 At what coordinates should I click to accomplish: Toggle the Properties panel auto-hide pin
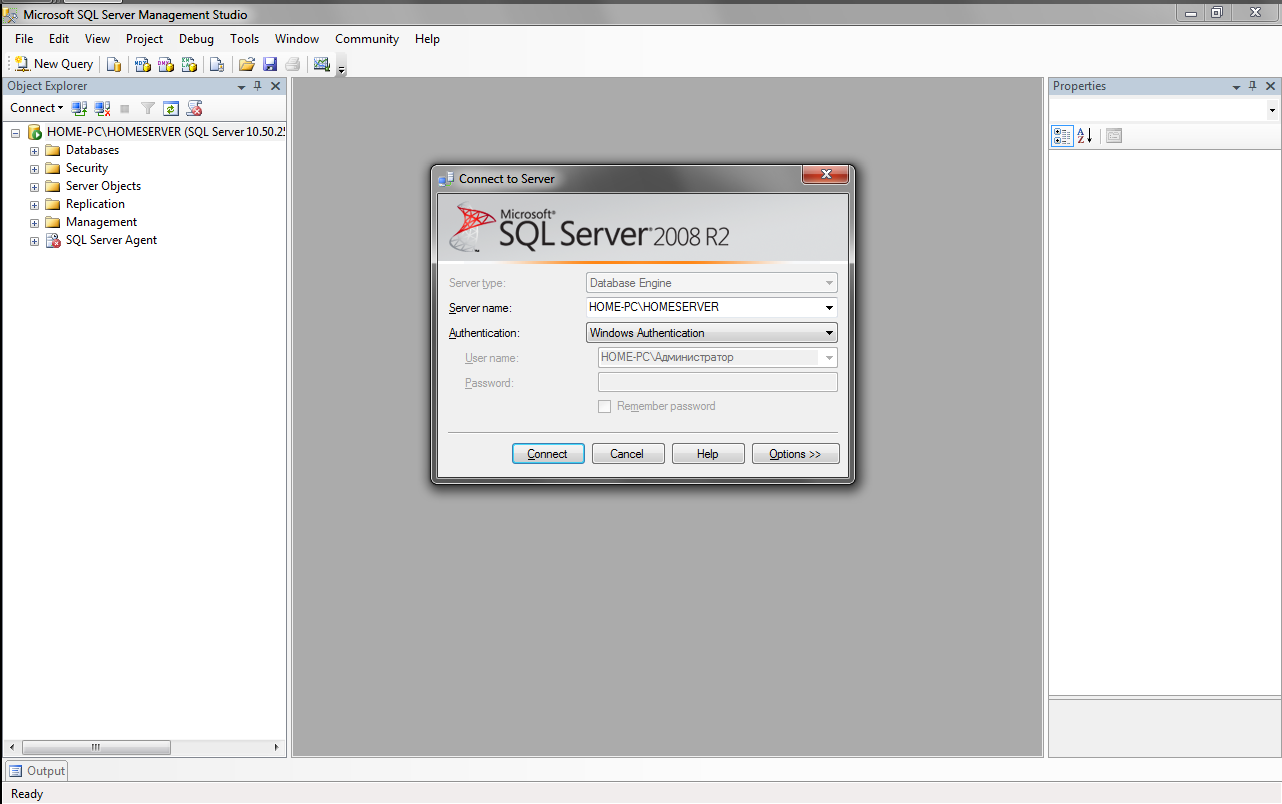1253,86
